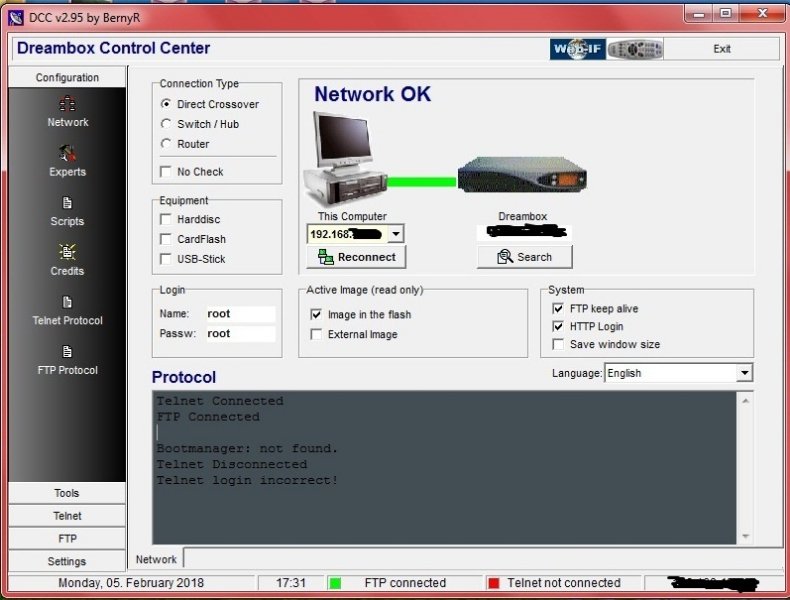
Task: Launch the Web-IF interface icon
Action: point(578,49)
